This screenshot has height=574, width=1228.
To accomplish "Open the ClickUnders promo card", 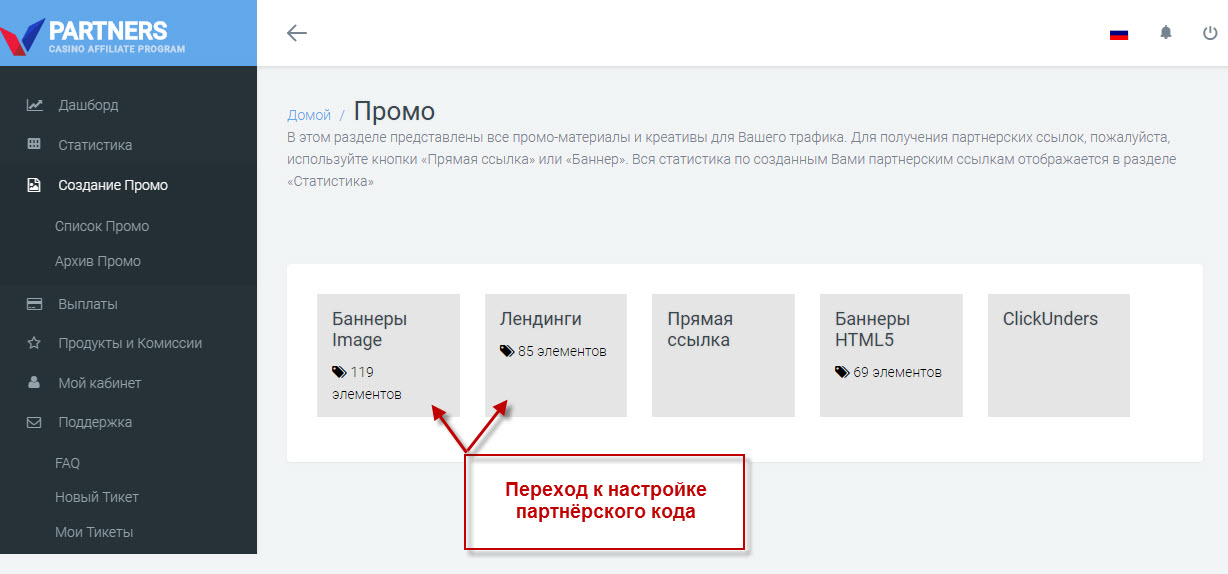I will coord(1059,355).
